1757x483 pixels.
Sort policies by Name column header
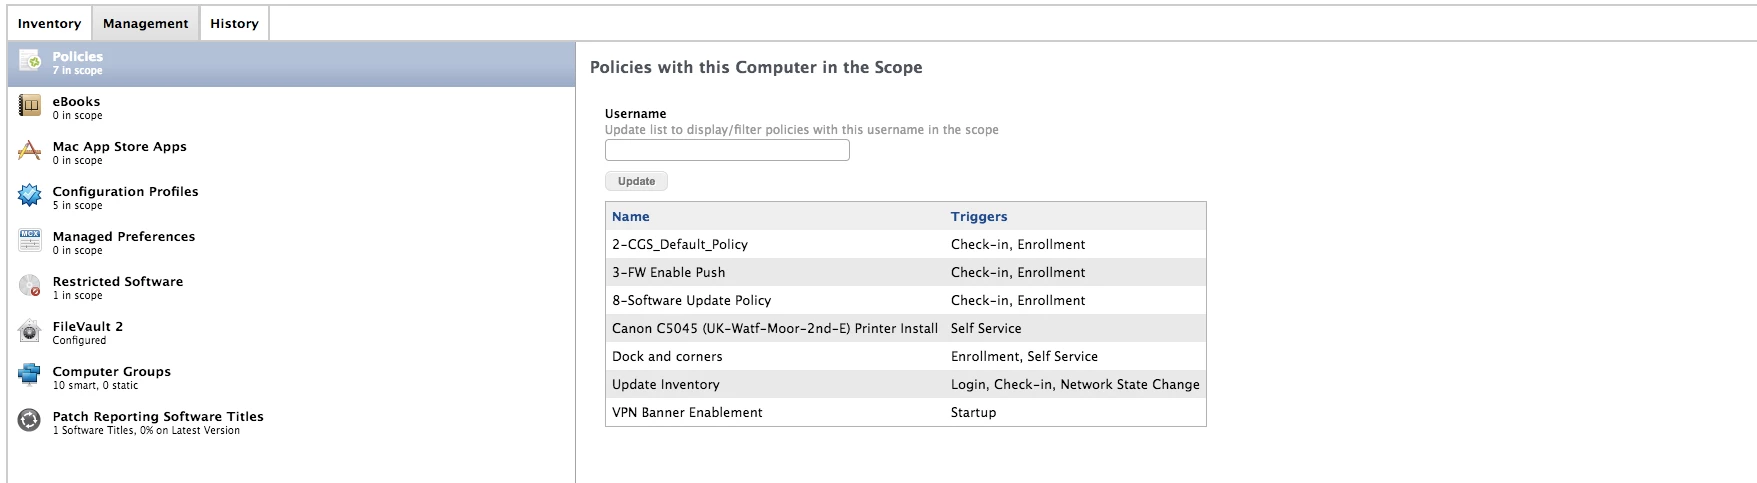631,216
